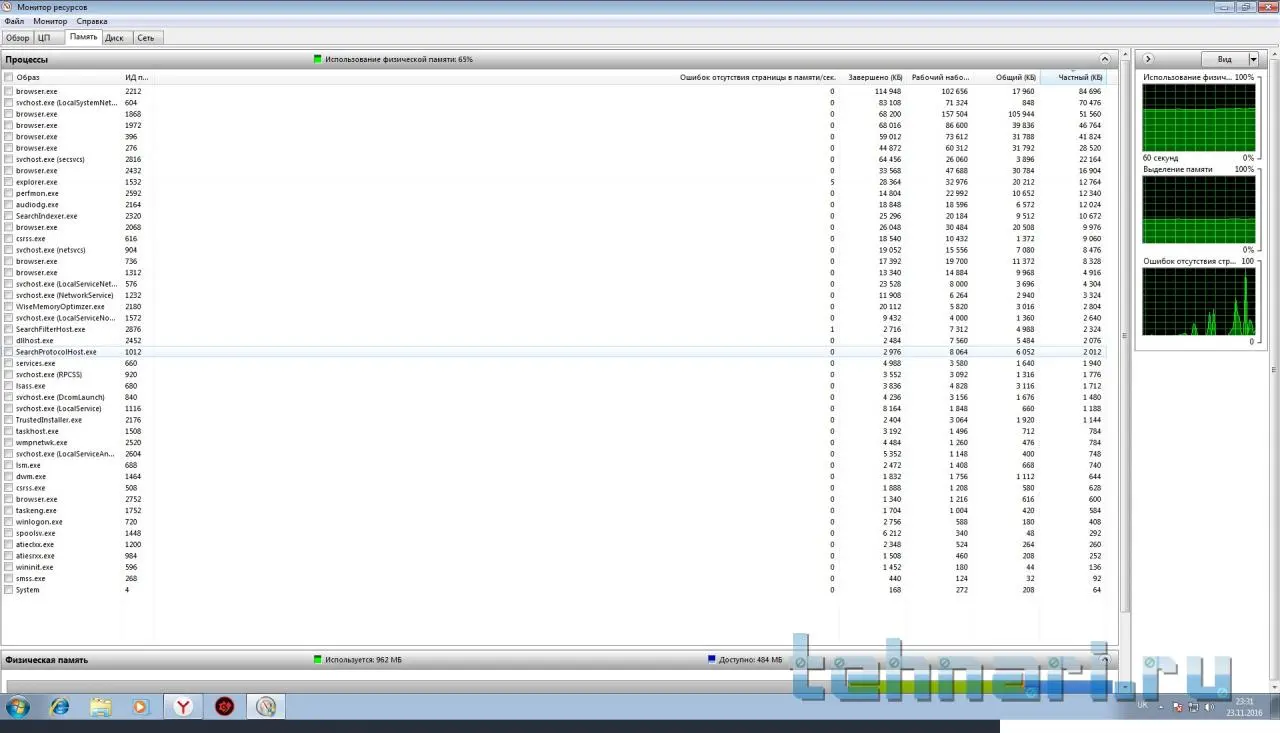Open Yandex Browser from the taskbar

tap(184, 707)
